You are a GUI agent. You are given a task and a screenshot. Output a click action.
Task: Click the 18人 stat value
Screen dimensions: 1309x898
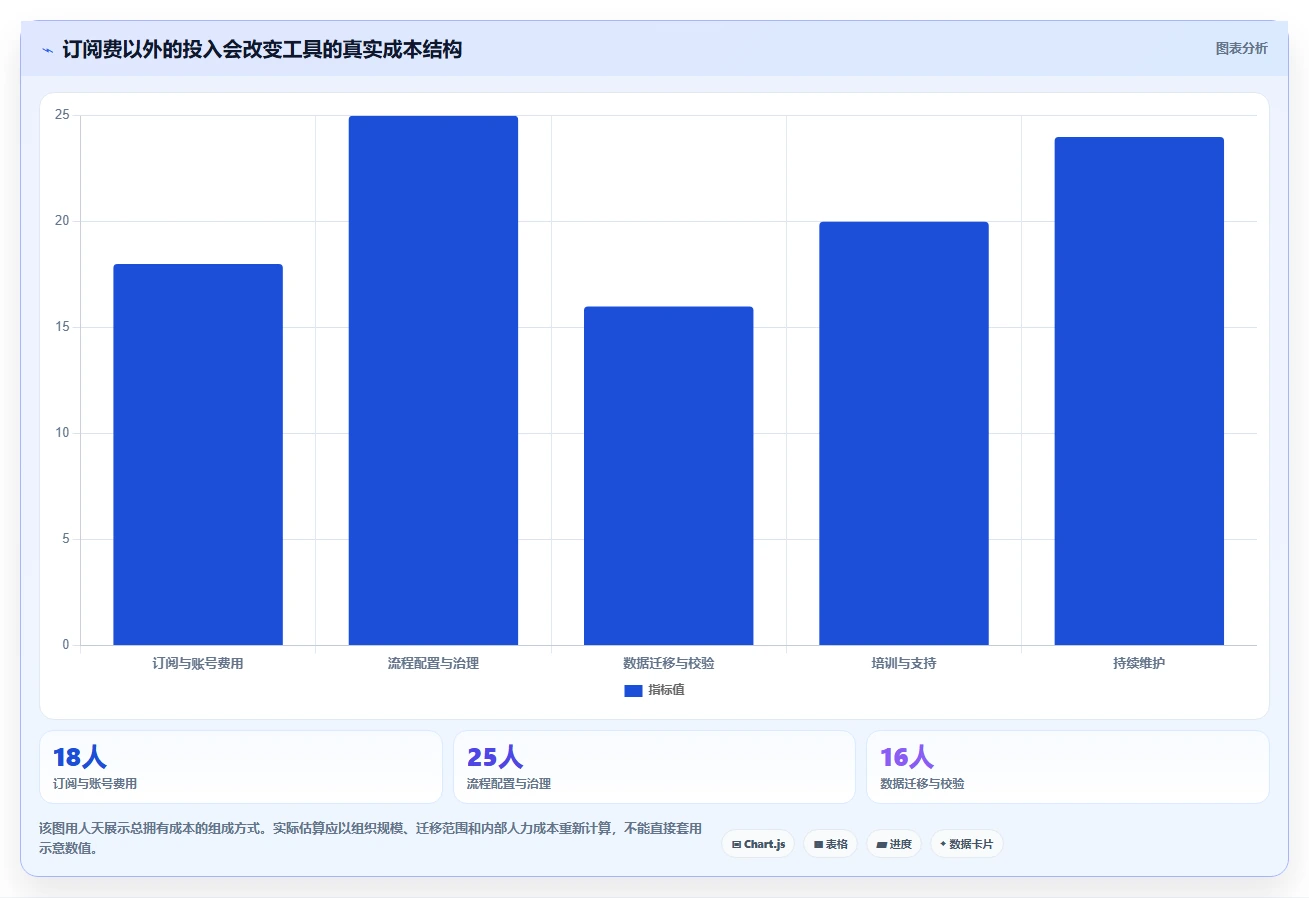pos(80,757)
